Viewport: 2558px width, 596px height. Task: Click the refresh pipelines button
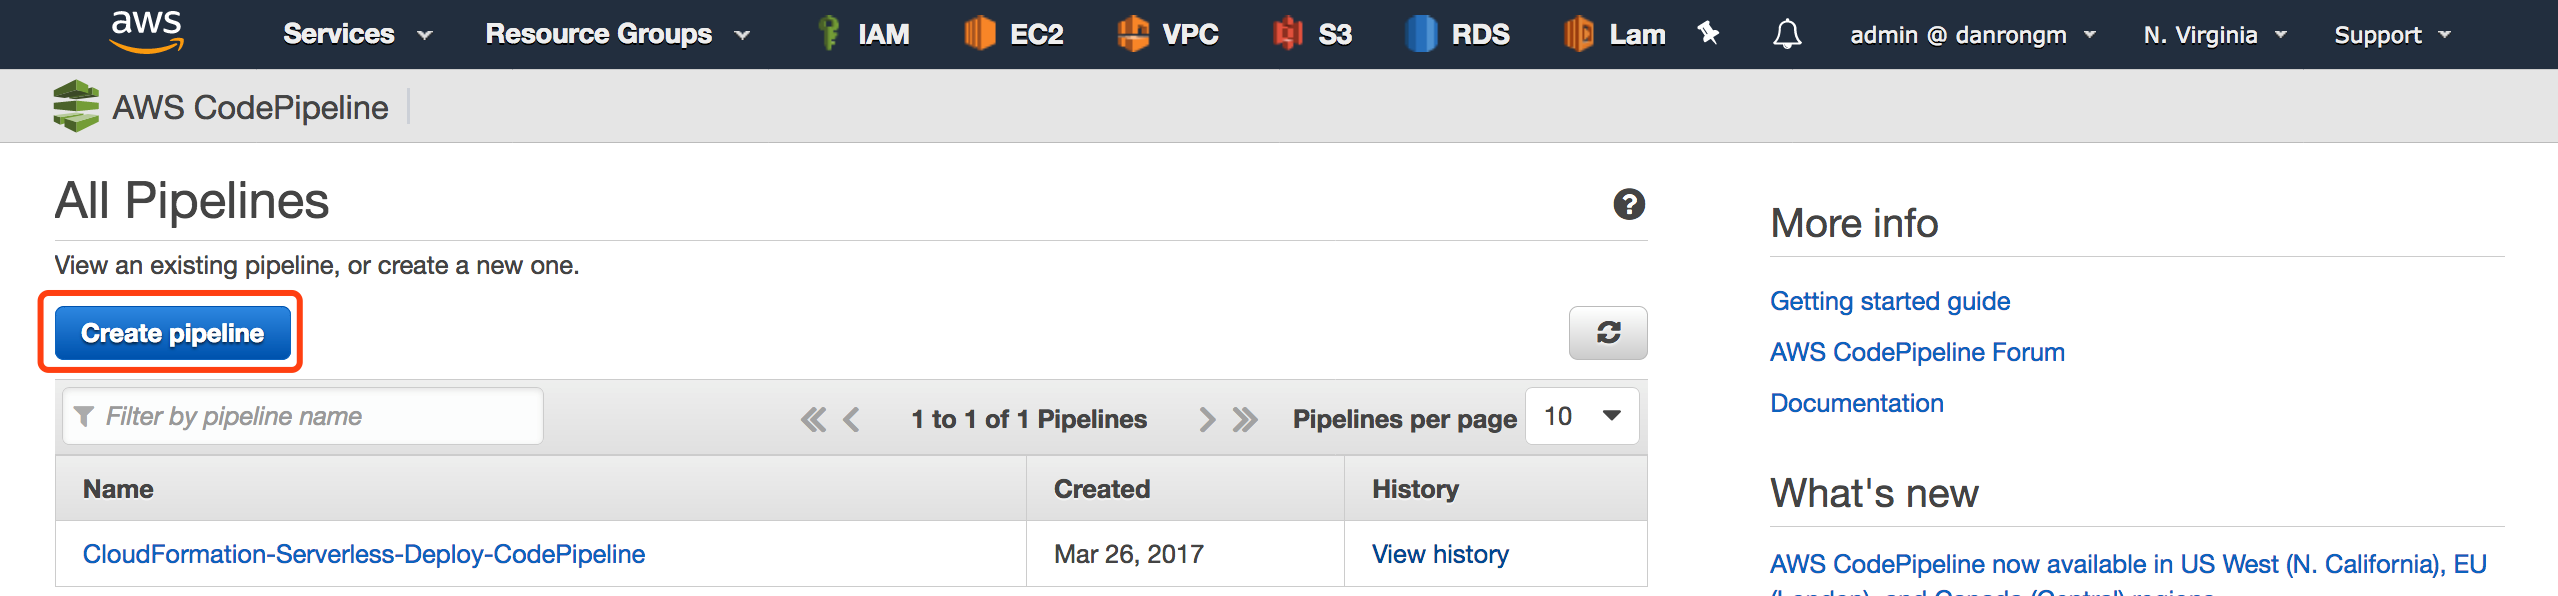1607,333
